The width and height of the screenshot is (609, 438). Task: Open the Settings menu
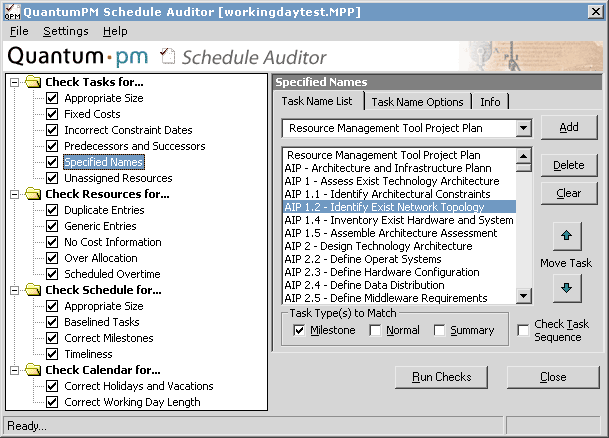tap(66, 31)
